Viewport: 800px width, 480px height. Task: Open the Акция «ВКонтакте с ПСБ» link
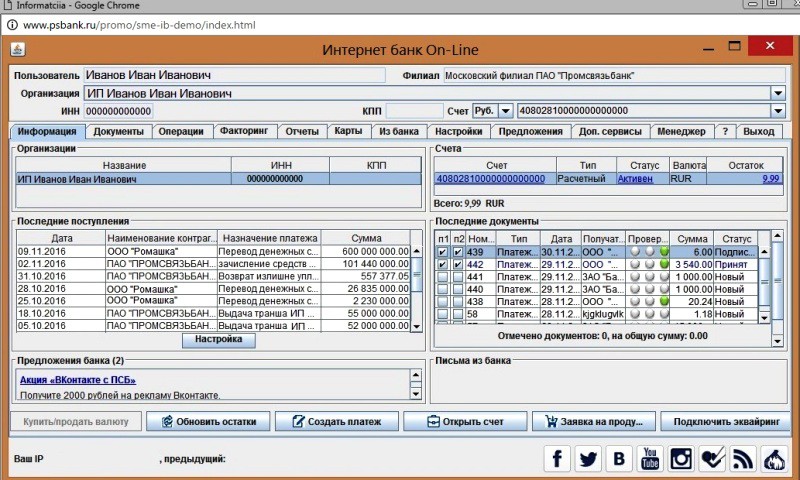coord(77,380)
